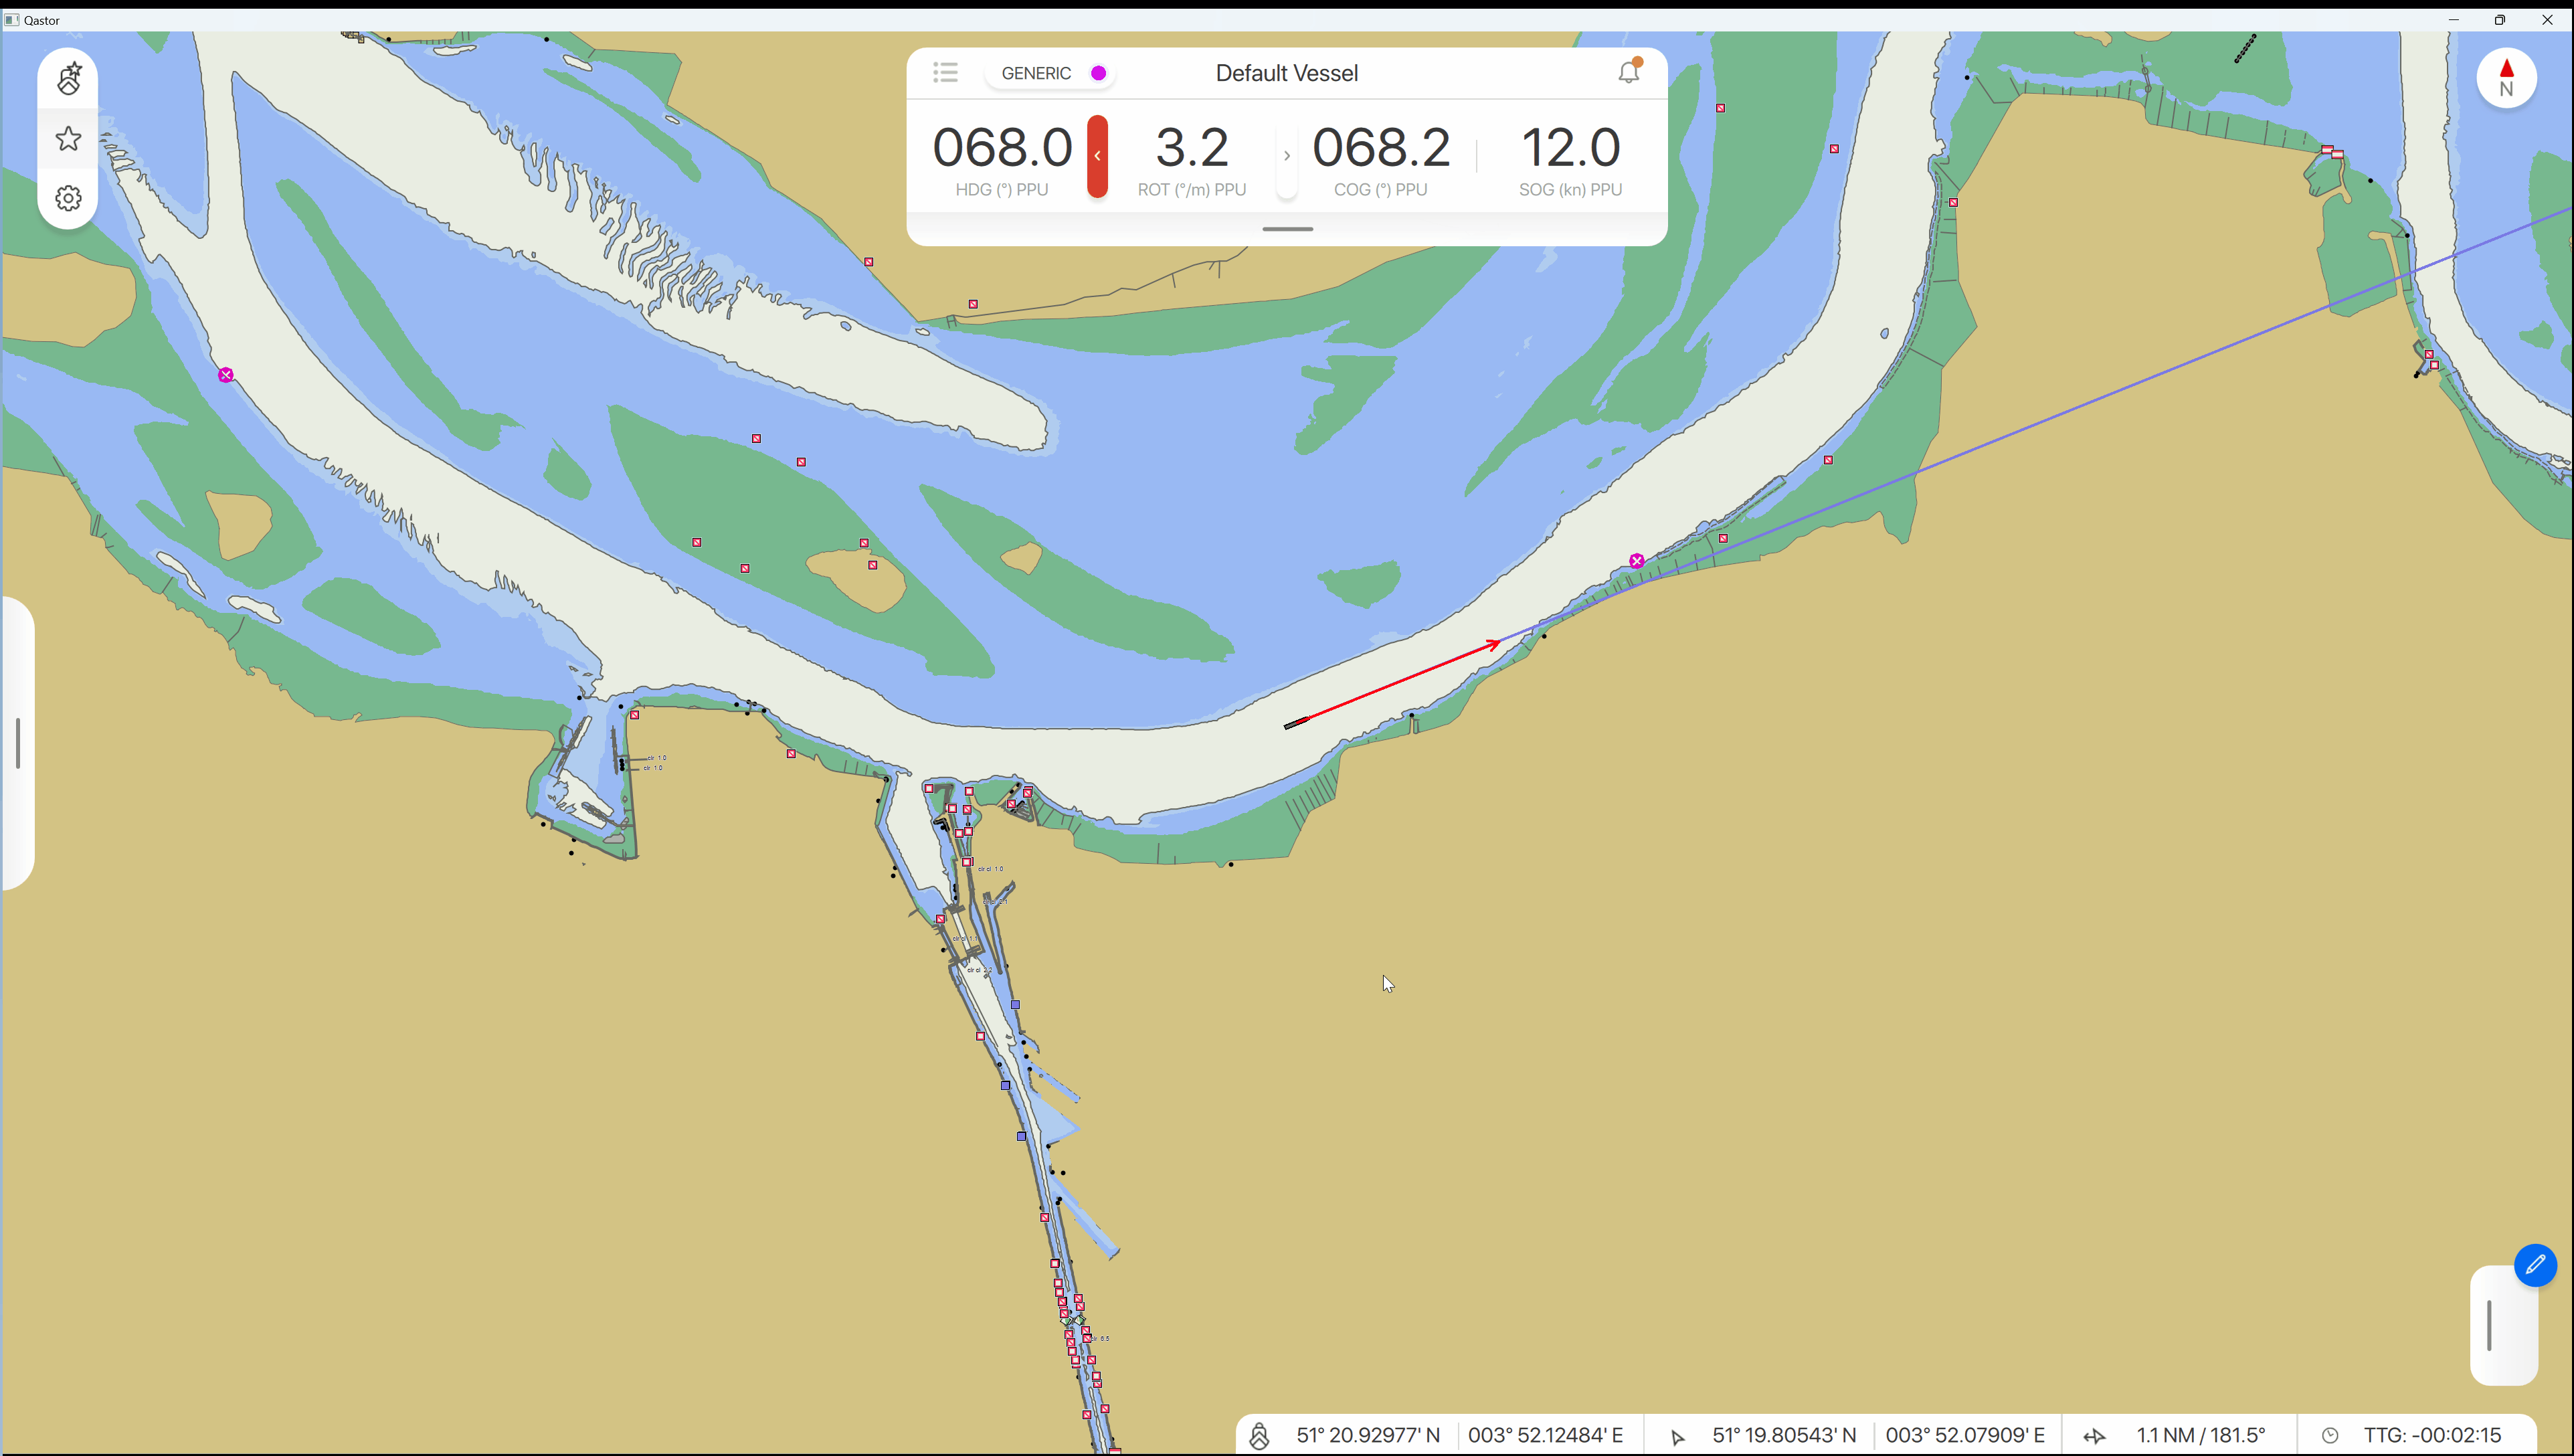2574x1456 pixels.
Task: Click the vessel tracking icon with star
Action: (x=68, y=78)
